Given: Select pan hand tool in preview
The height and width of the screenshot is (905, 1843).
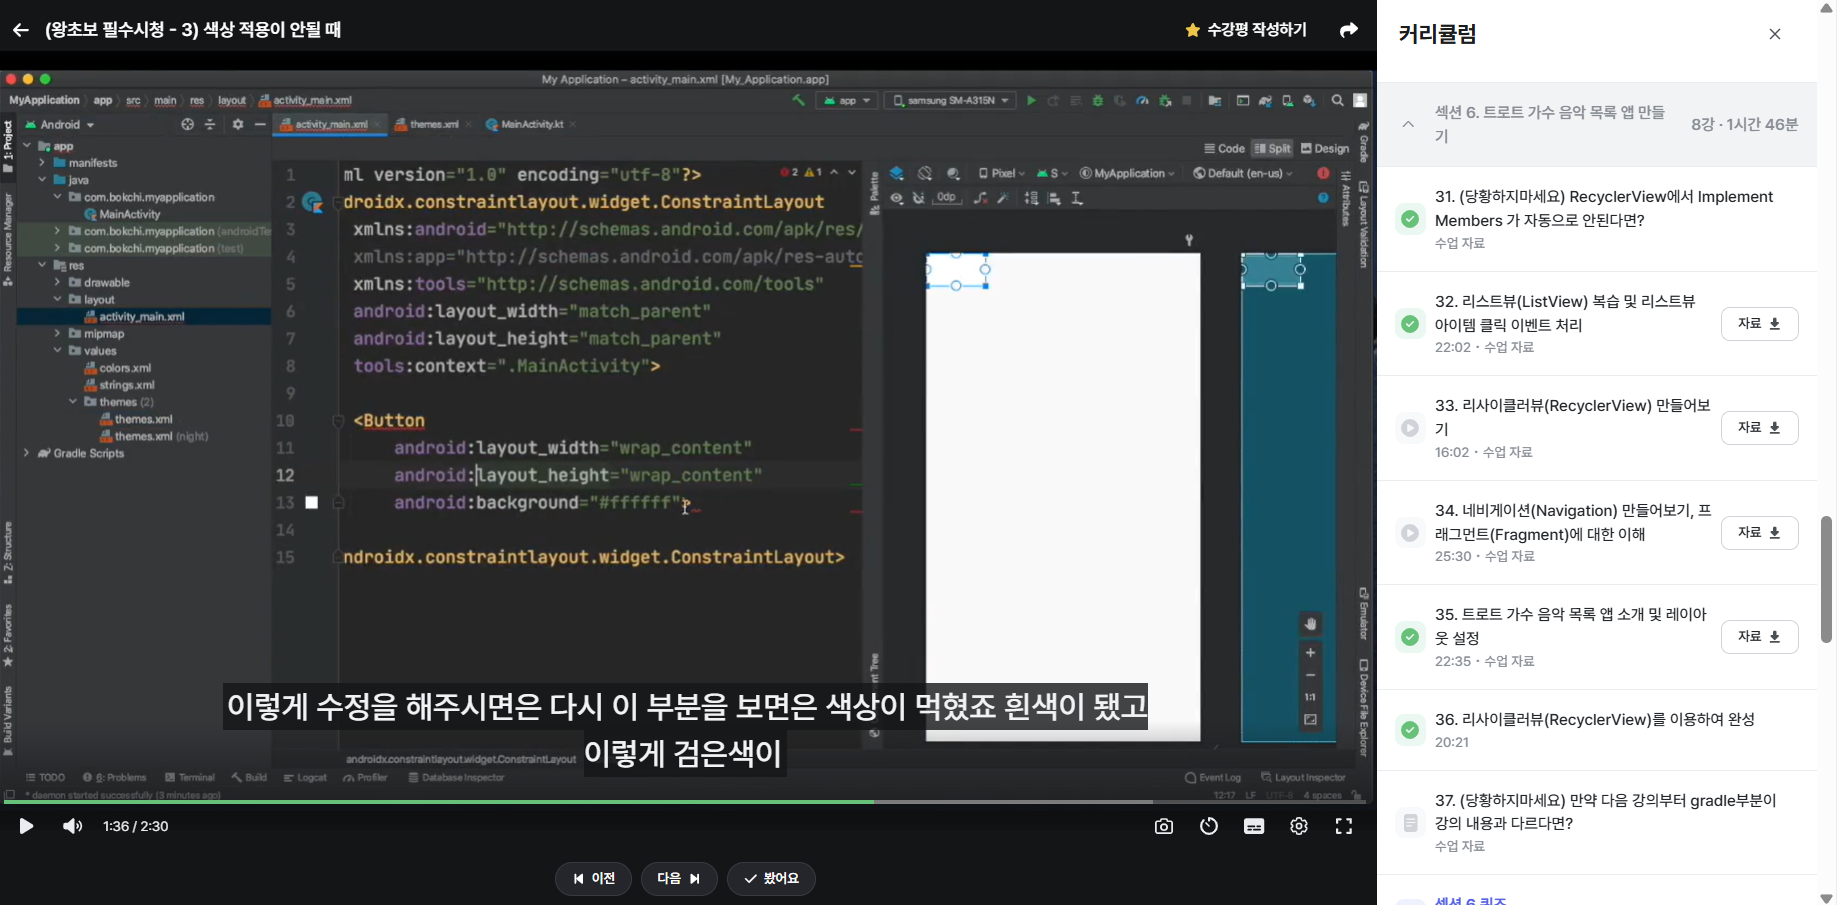Looking at the screenshot, I should click(x=1310, y=624).
